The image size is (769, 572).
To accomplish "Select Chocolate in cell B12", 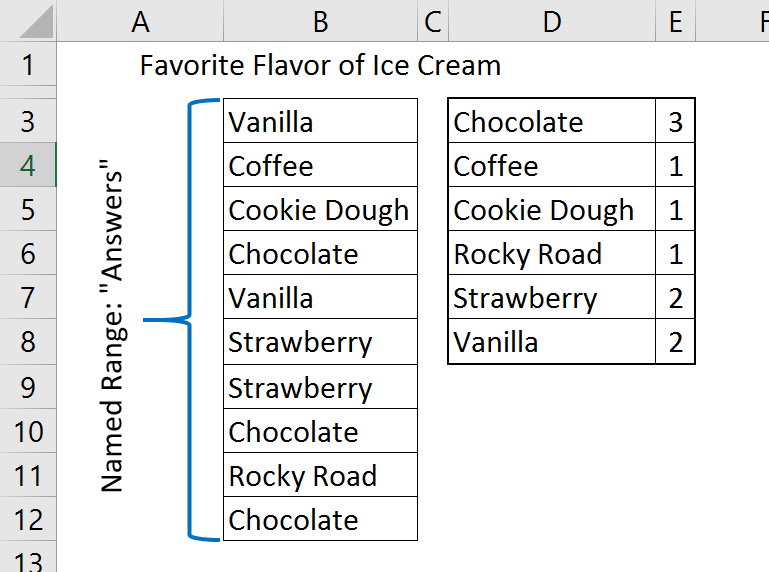I will 319,520.
